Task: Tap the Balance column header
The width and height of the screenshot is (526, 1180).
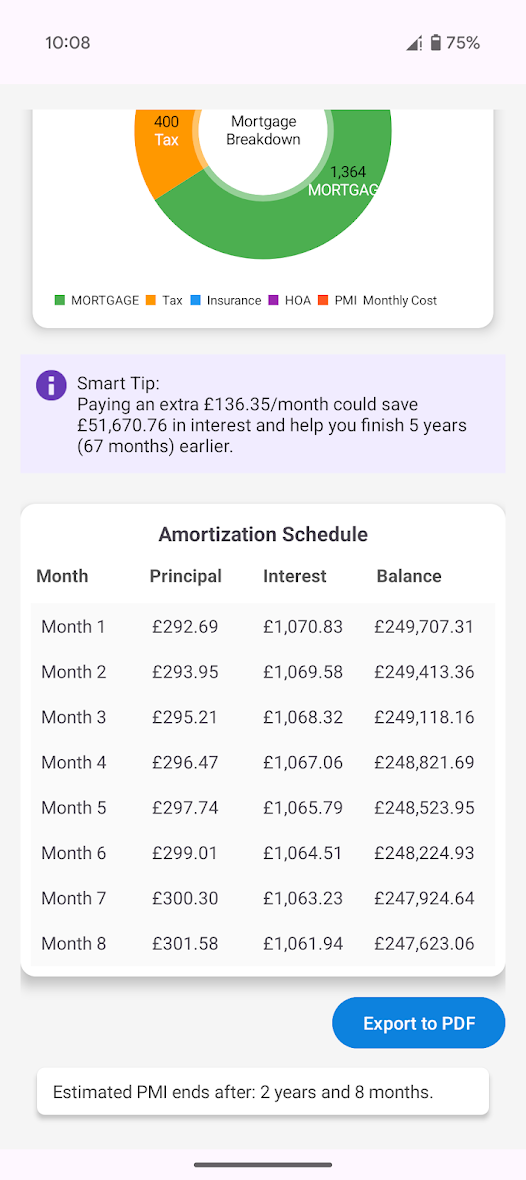Action: (x=409, y=576)
